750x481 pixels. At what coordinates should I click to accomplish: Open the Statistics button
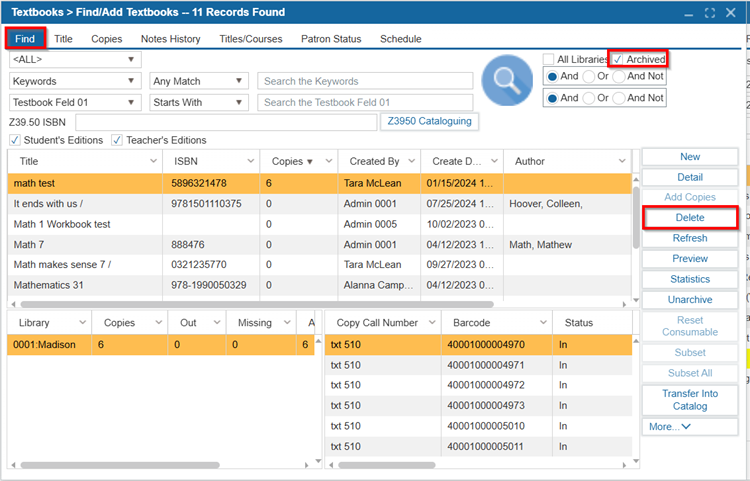click(690, 279)
